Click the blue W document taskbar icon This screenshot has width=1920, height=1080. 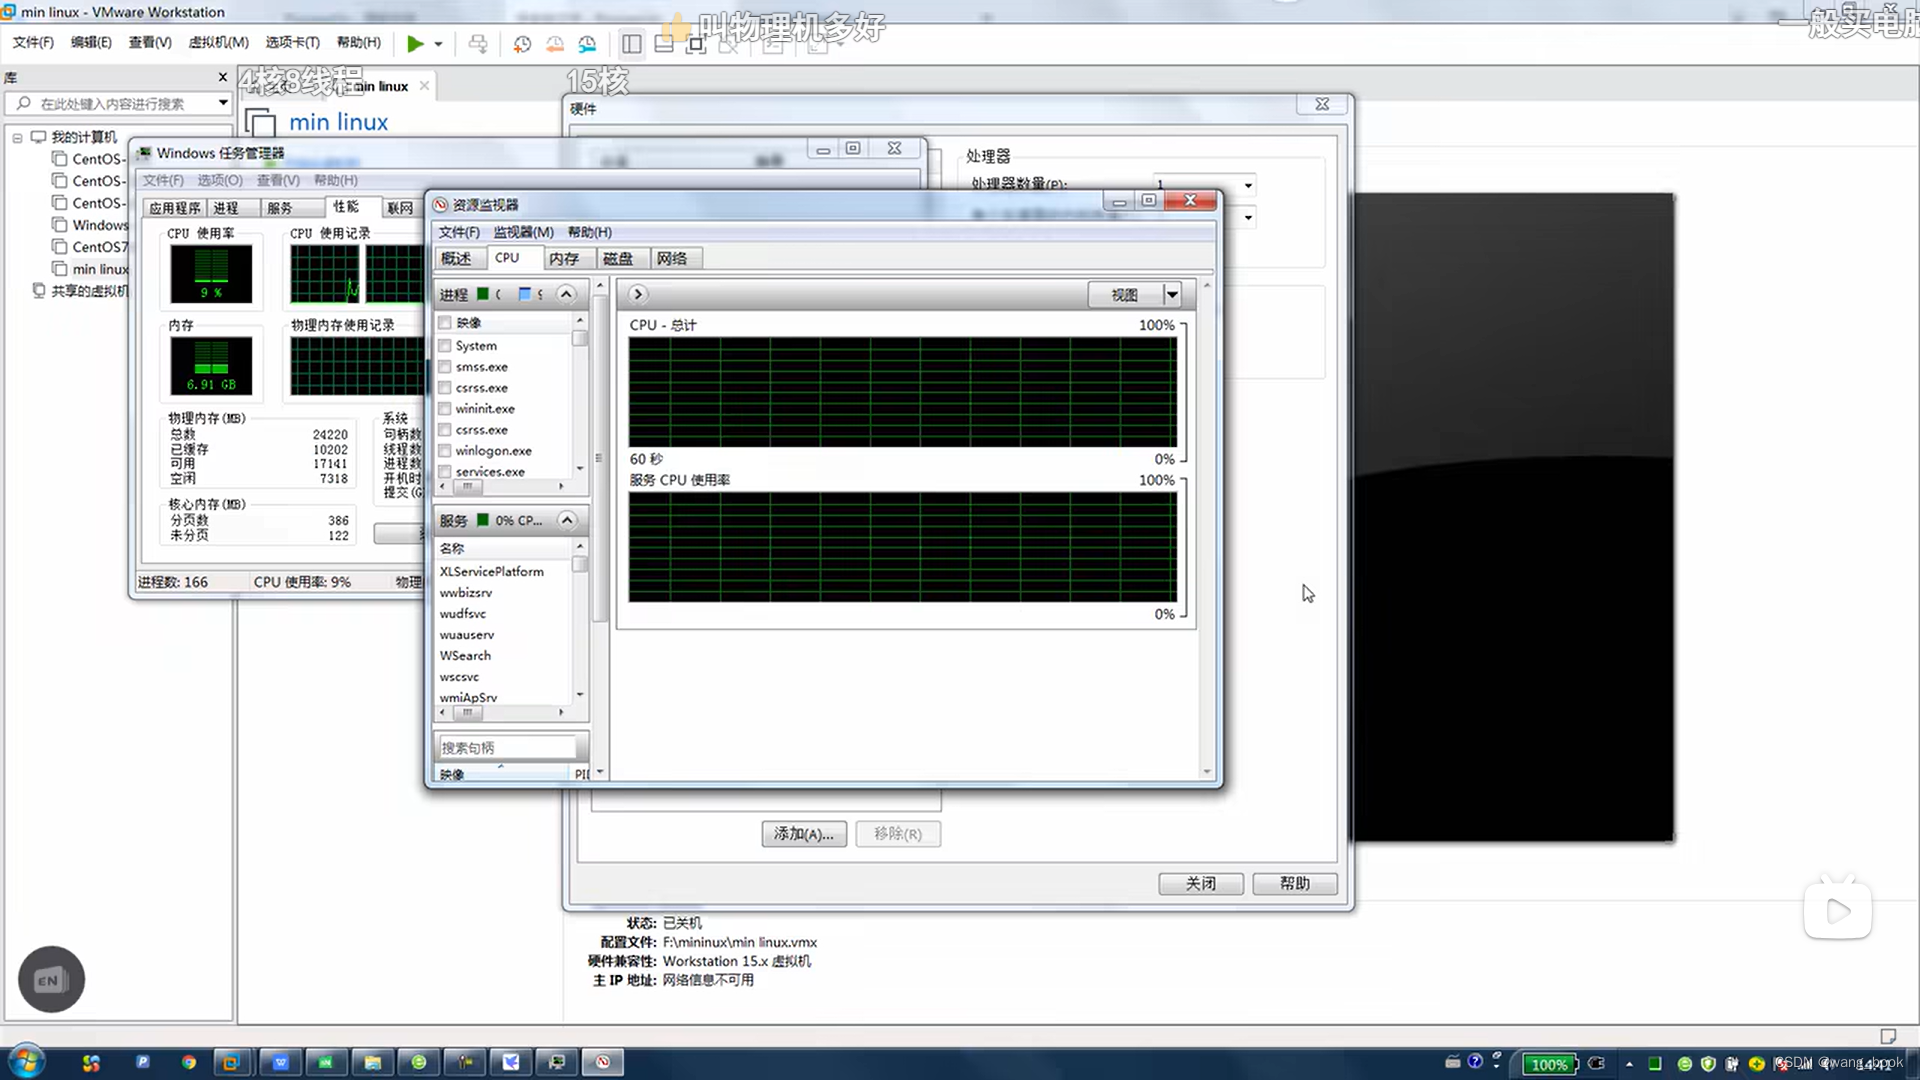coord(280,1062)
